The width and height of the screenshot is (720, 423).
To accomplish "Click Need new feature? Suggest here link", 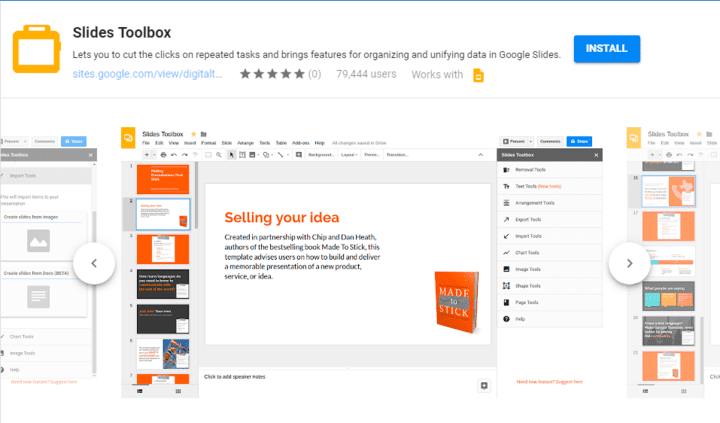I will coord(549,382).
